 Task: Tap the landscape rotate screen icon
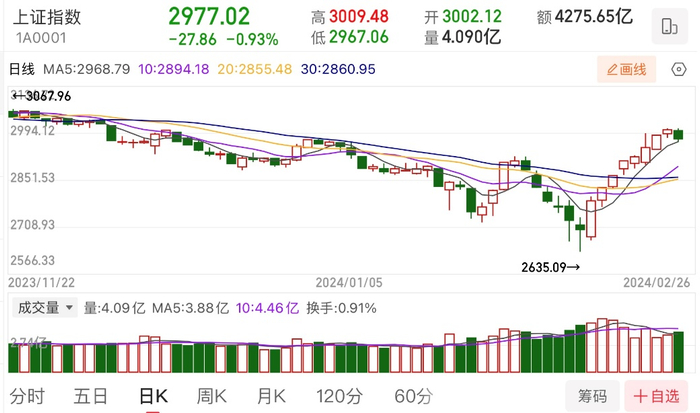pos(669,26)
